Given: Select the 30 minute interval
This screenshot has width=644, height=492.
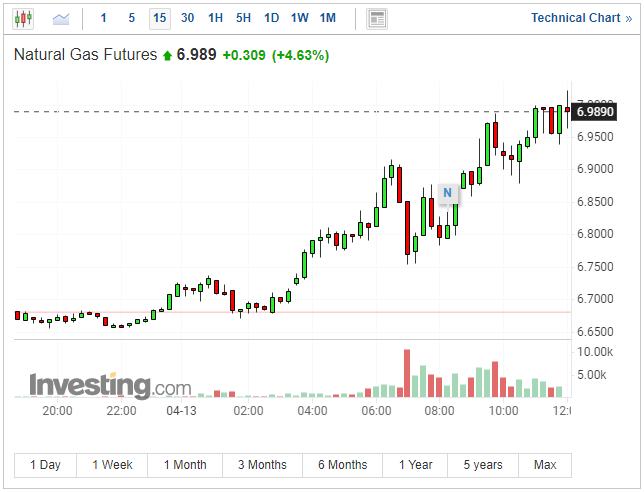Looking at the screenshot, I should (x=188, y=18).
